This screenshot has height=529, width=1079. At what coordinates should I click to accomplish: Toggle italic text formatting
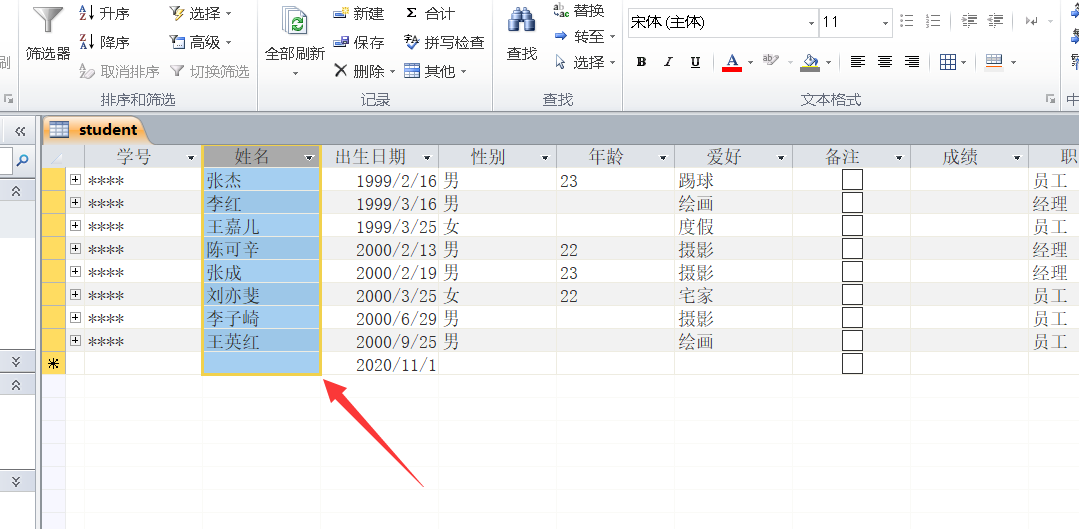point(668,62)
